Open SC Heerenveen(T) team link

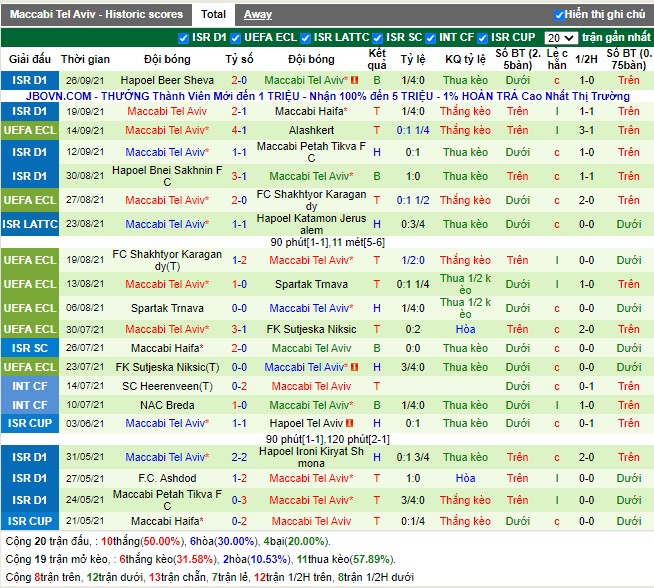(167, 387)
